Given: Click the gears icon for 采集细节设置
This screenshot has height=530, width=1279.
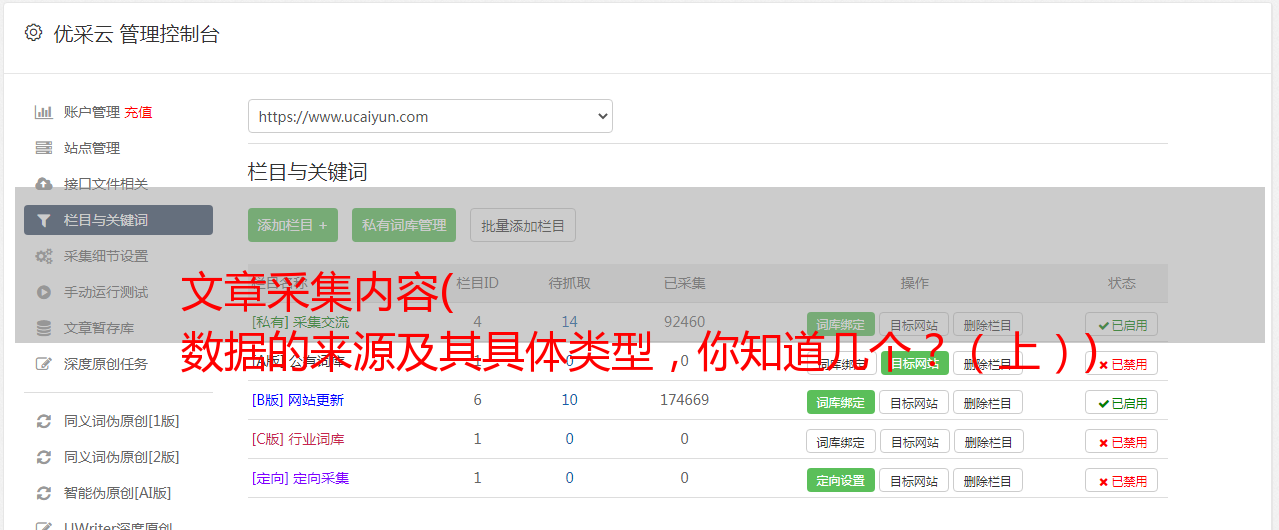Looking at the screenshot, I should (x=43, y=256).
